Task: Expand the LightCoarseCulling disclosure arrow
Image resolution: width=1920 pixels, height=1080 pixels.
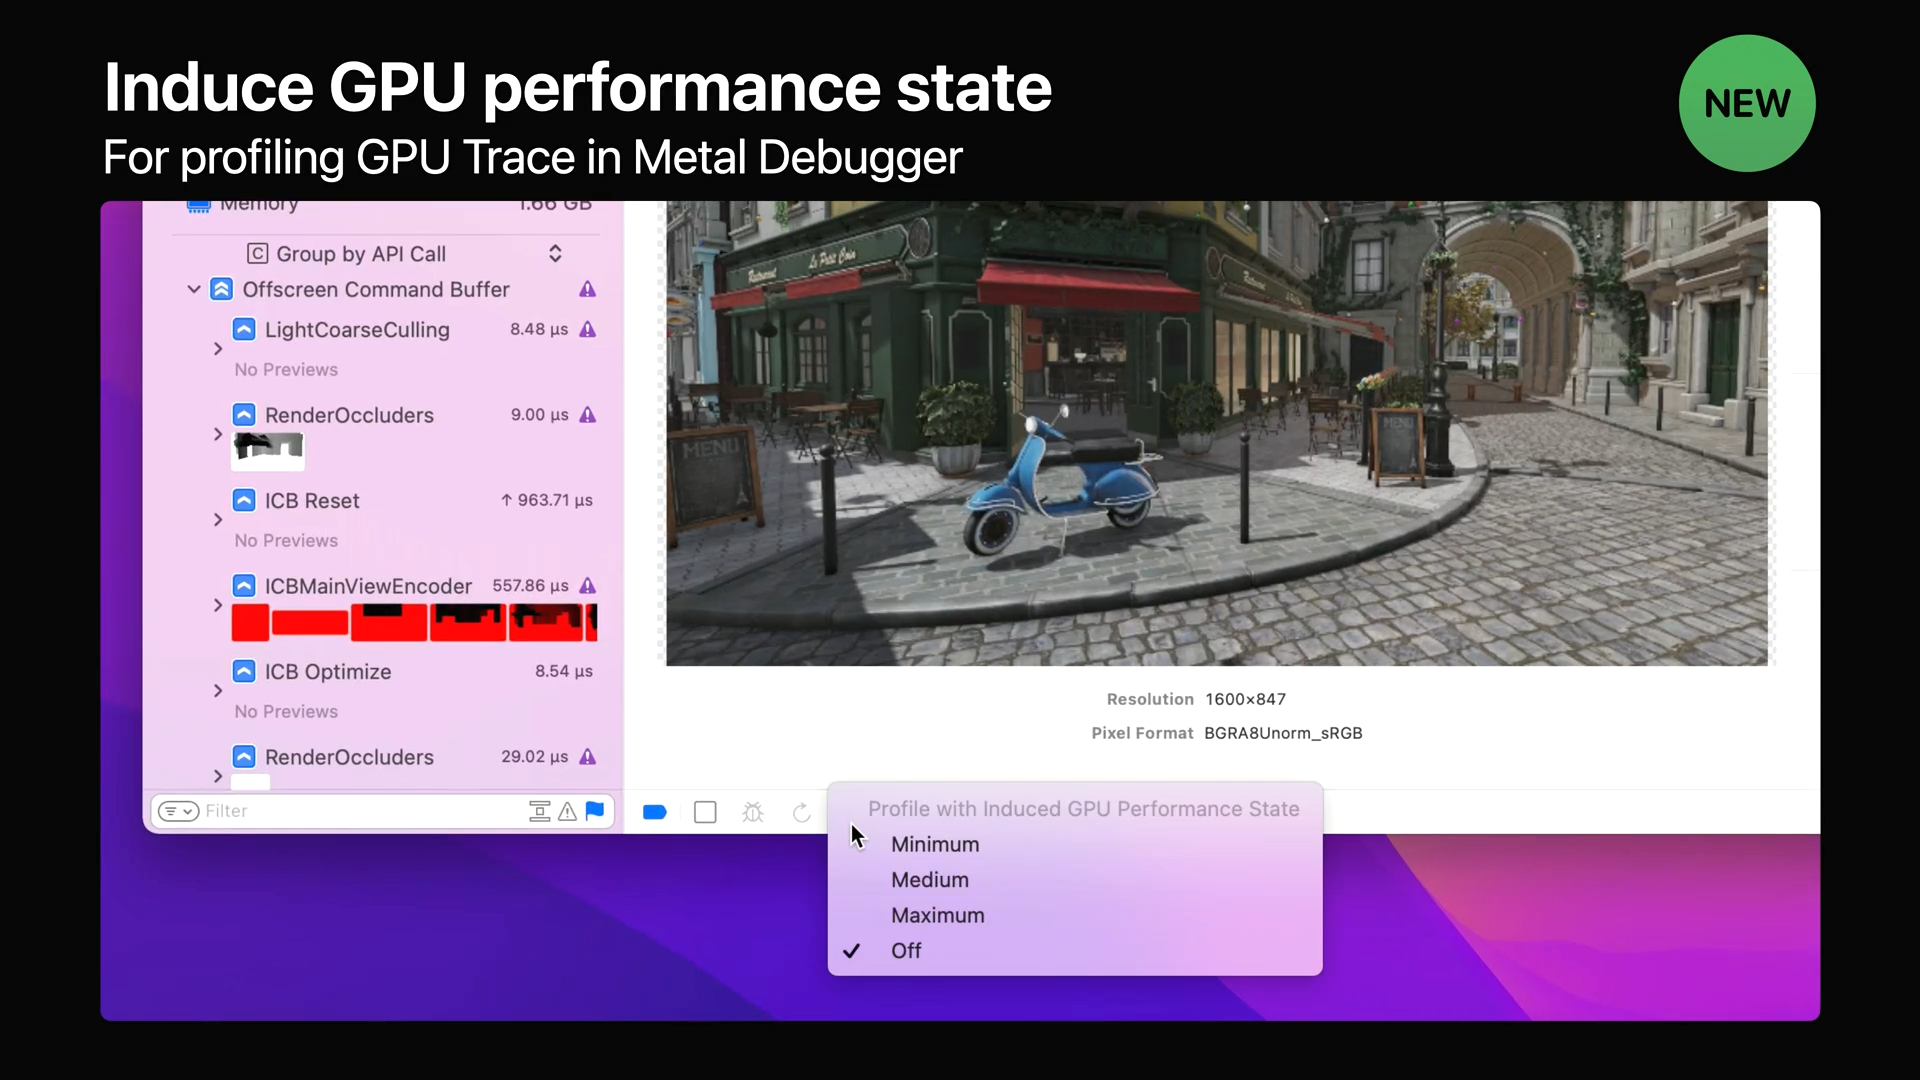Action: pos(218,349)
